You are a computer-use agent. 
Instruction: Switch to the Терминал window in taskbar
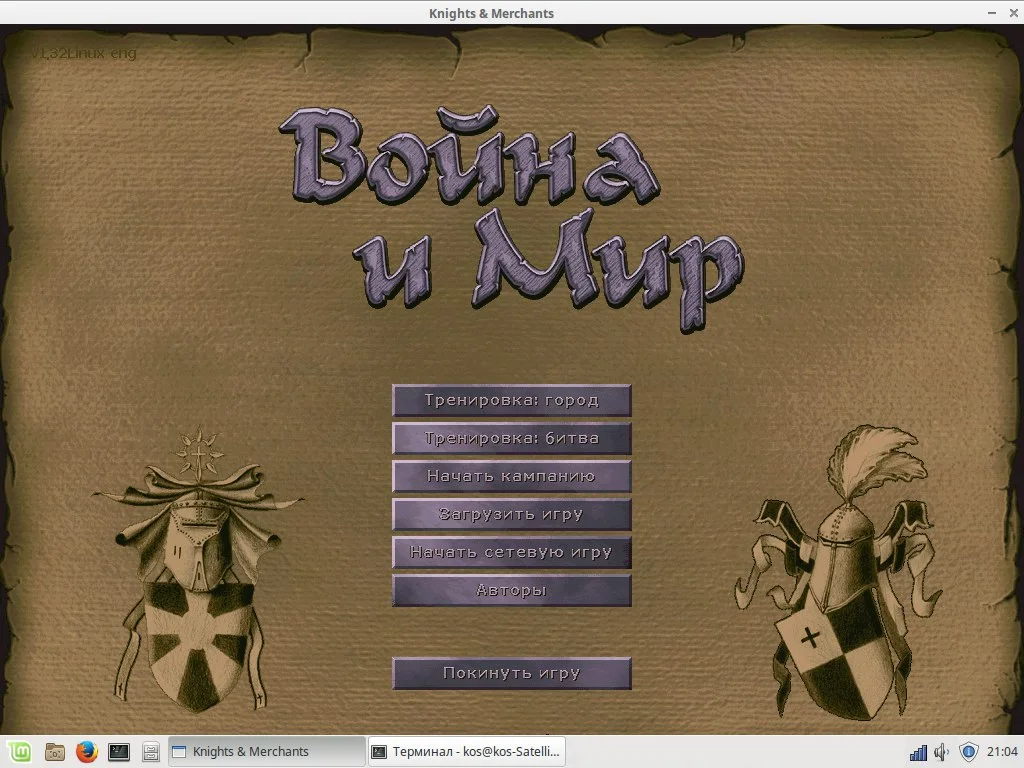coord(466,752)
